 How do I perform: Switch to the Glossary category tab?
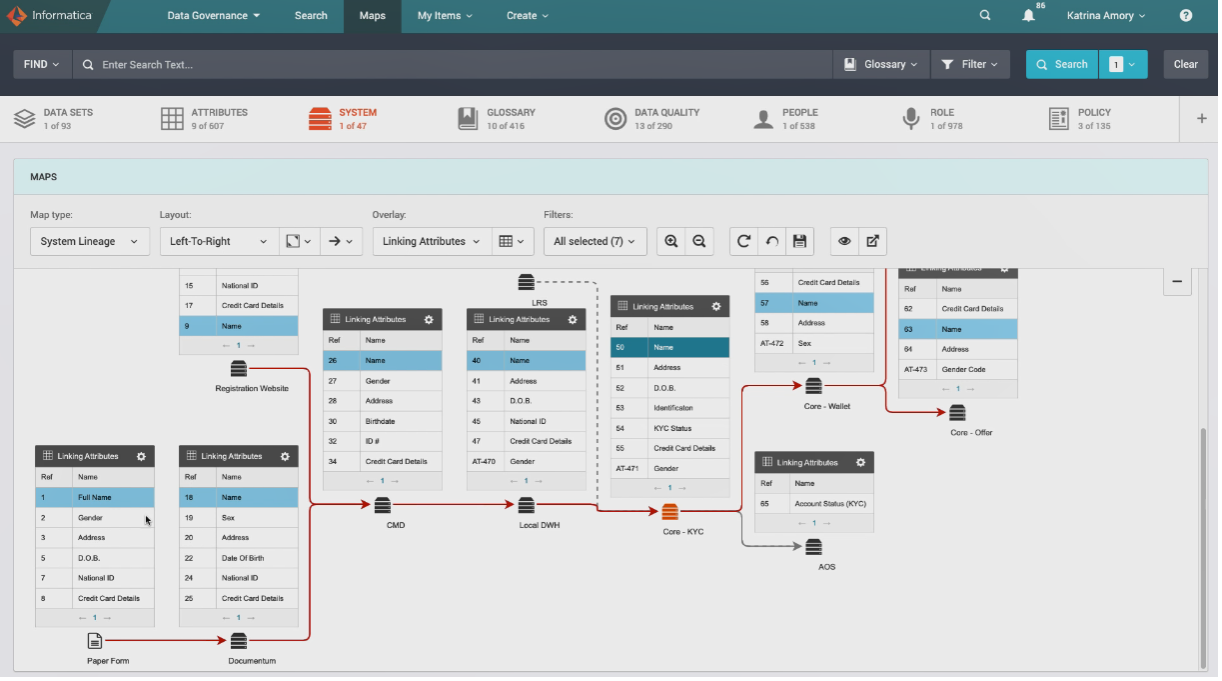(x=498, y=119)
